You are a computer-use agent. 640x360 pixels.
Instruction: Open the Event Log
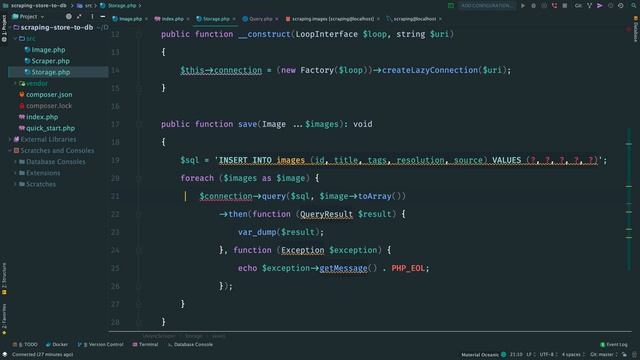pyautogui.click(x=614, y=344)
